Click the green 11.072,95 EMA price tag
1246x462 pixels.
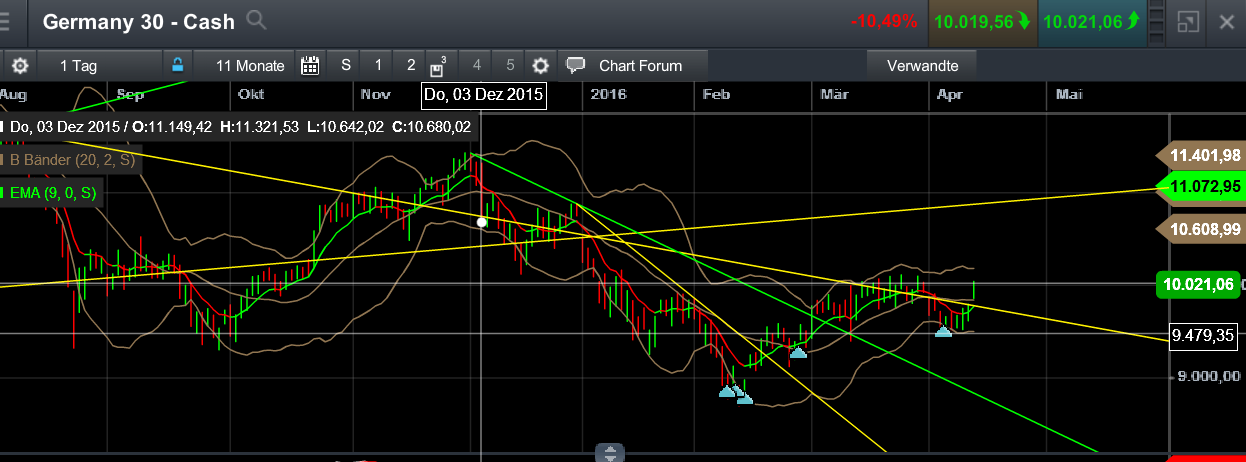(1199, 186)
